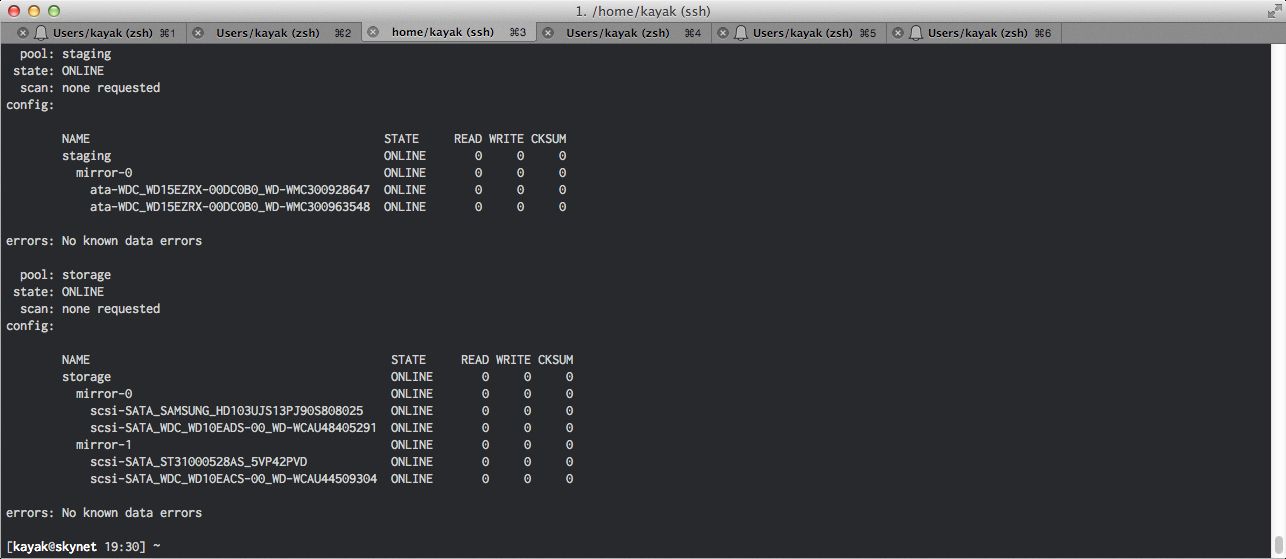Click the 'pool: storage' line
Image resolution: width=1286 pixels, height=559 pixels.
(65, 275)
